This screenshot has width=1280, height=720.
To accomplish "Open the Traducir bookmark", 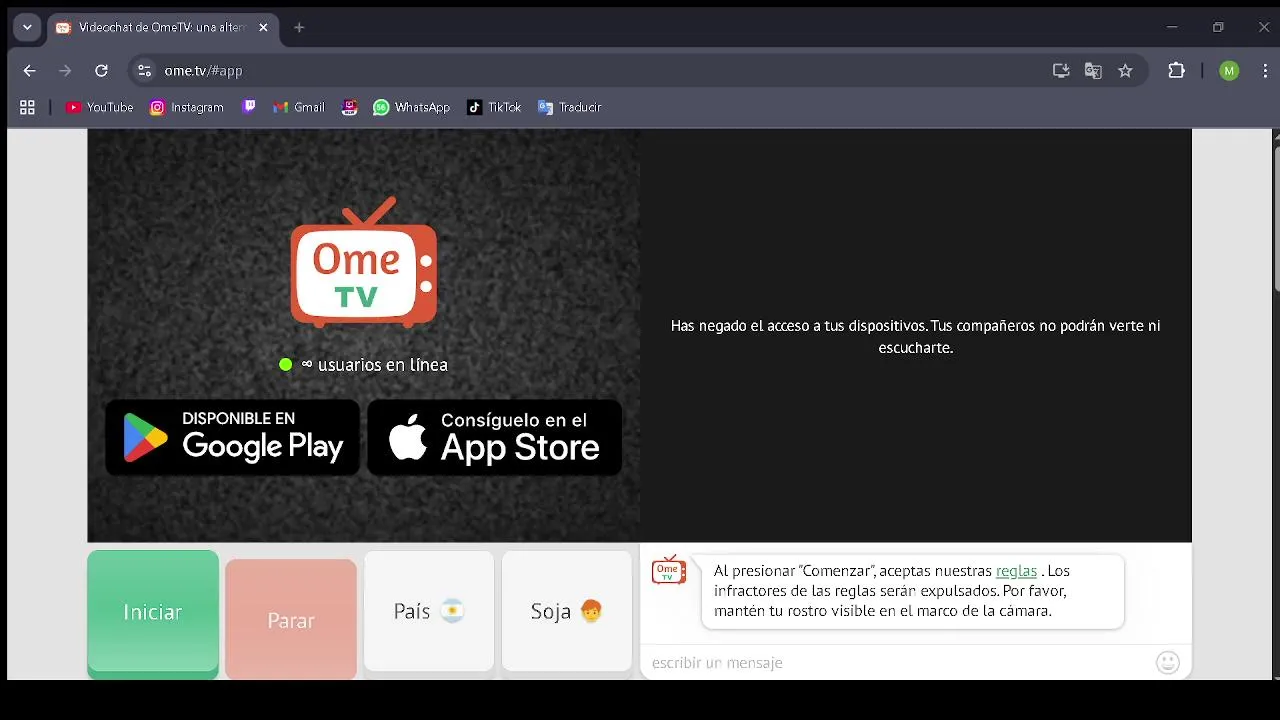I will click(569, 107).
